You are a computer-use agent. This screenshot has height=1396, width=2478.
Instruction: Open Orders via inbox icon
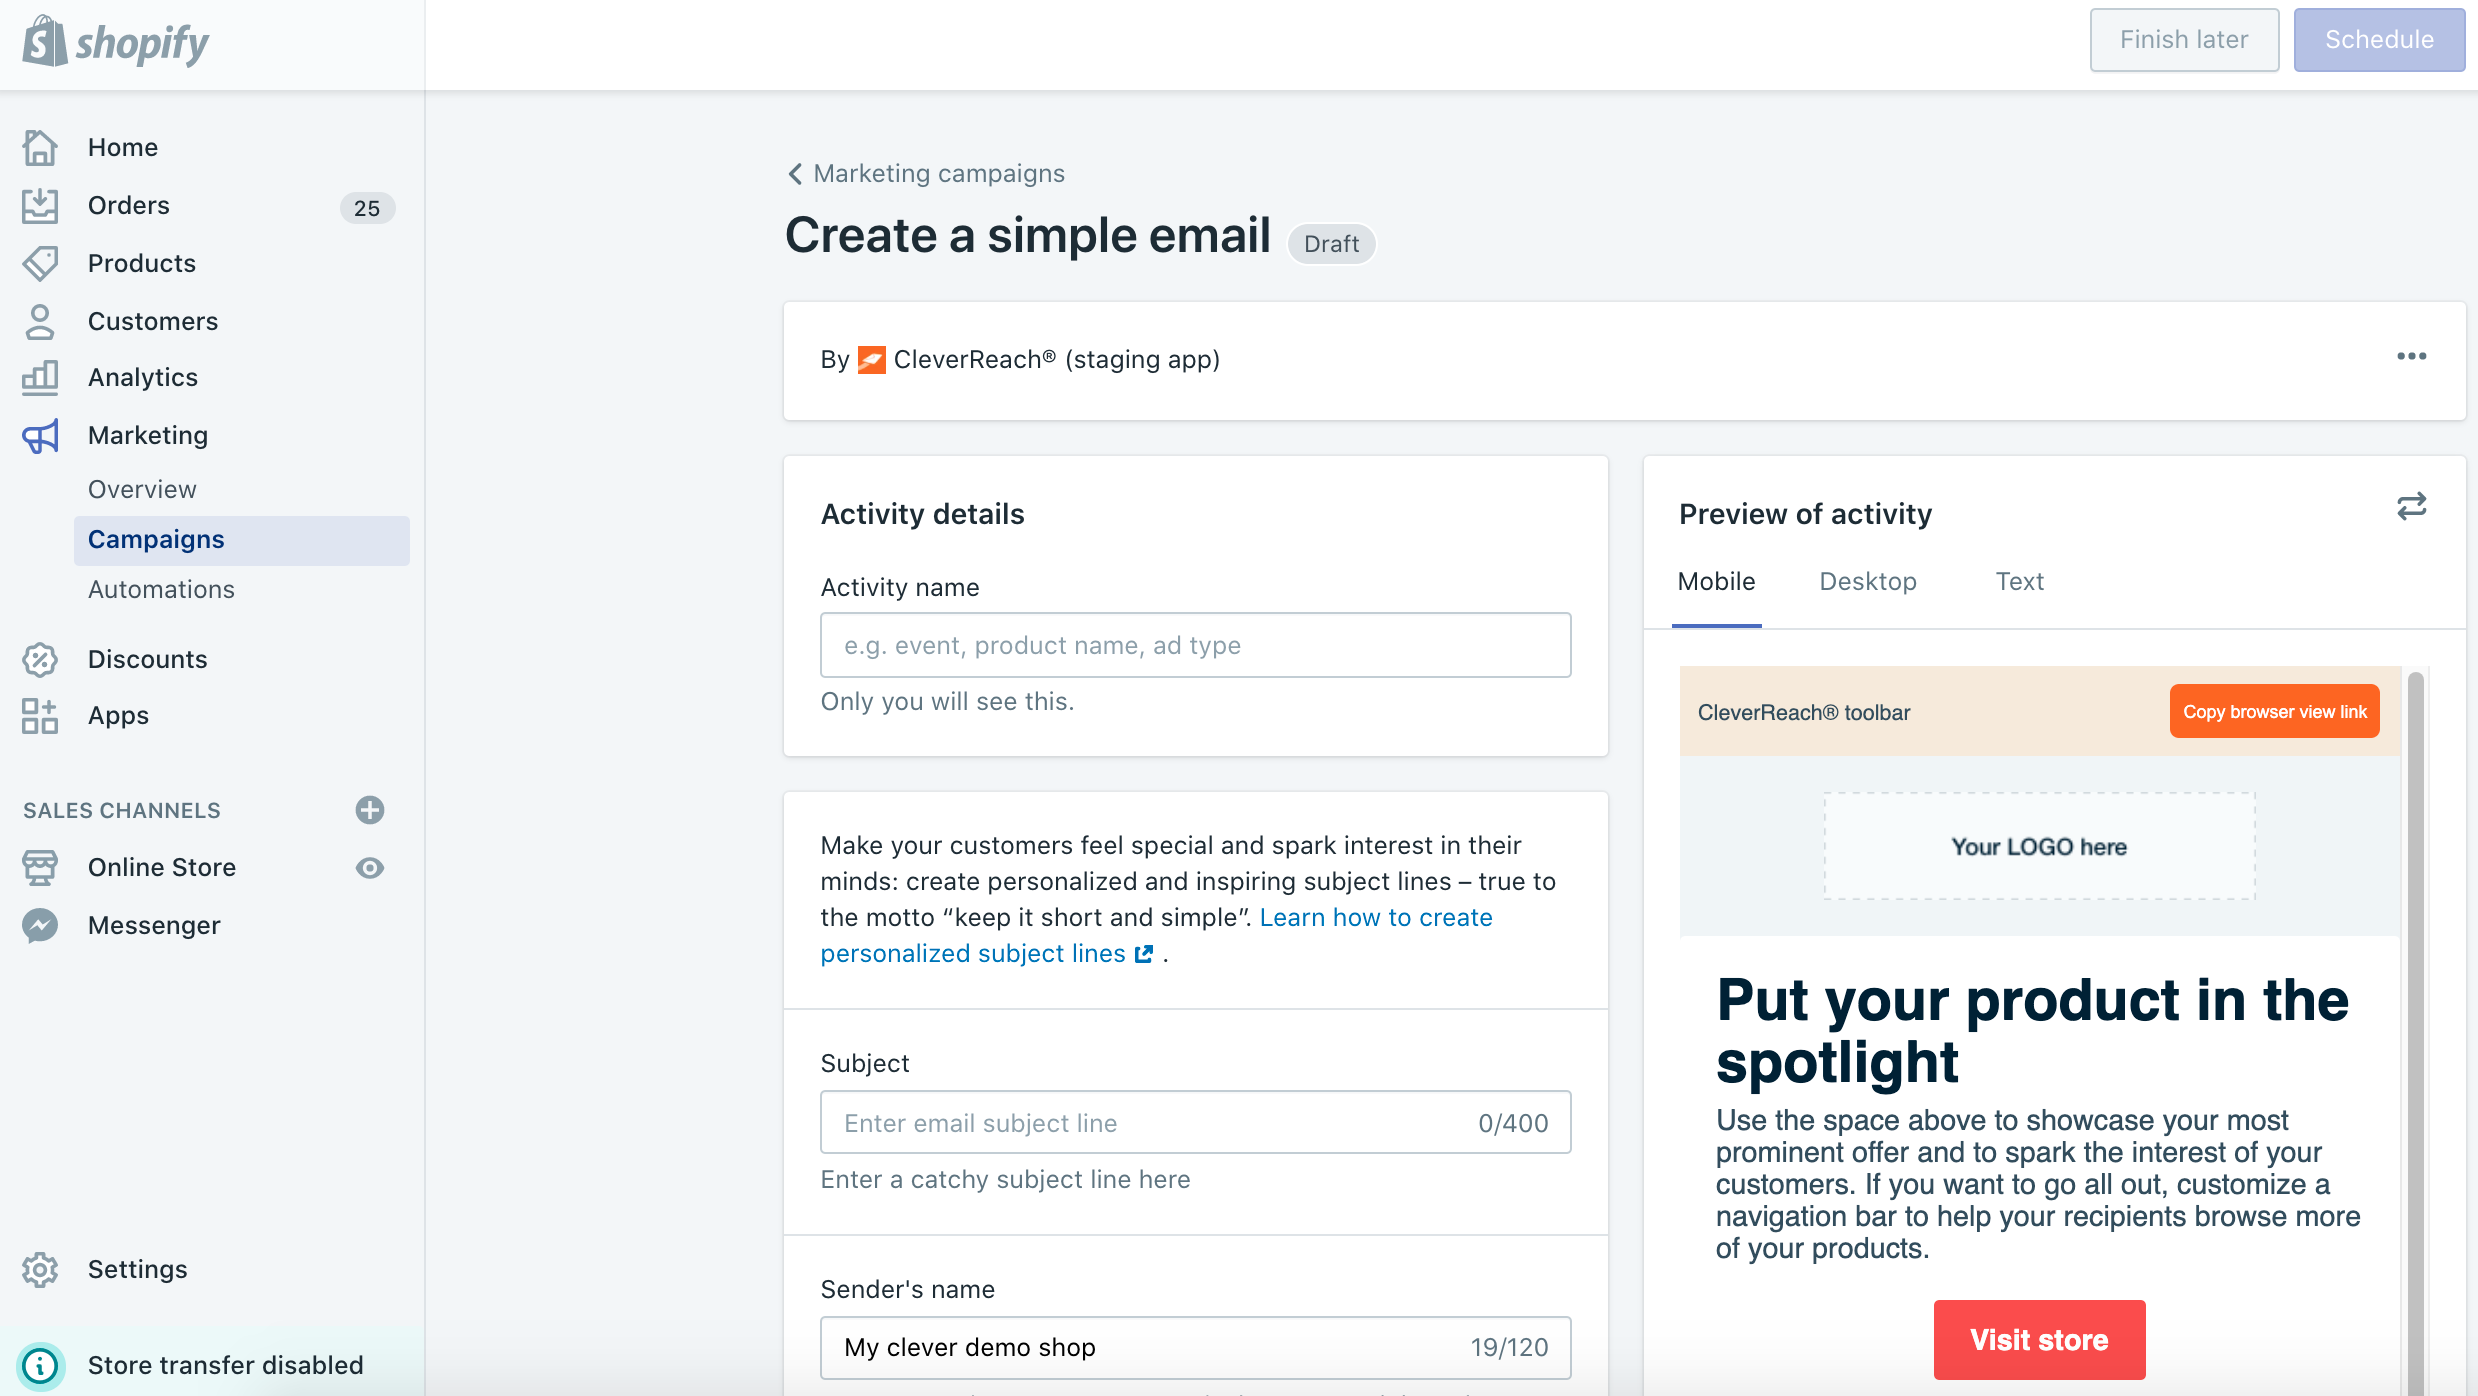tap(40, 206)
